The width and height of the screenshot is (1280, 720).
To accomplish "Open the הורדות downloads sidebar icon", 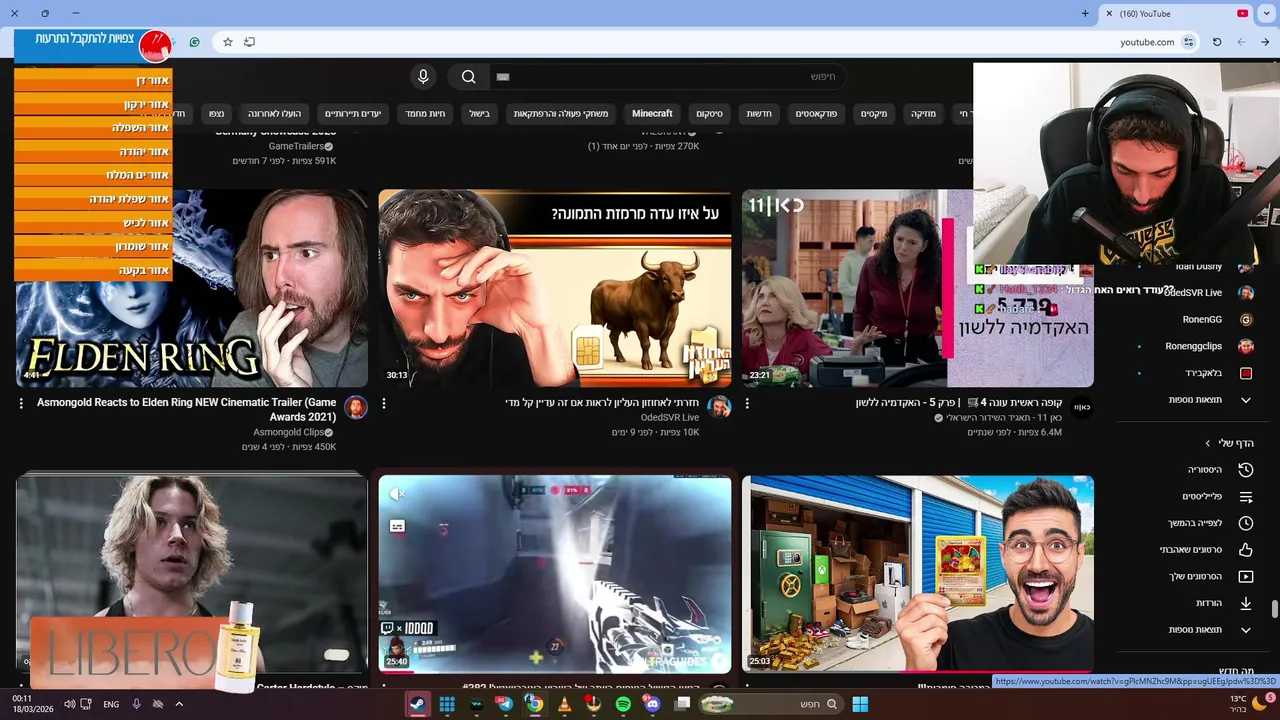I will coord(1246,603).
